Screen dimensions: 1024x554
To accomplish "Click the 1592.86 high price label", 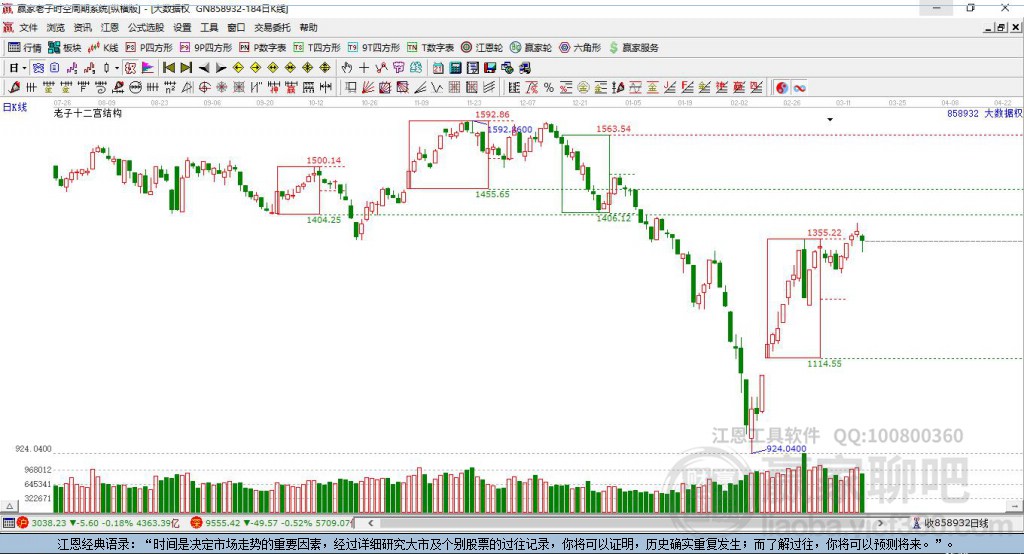I will point(492,114).
